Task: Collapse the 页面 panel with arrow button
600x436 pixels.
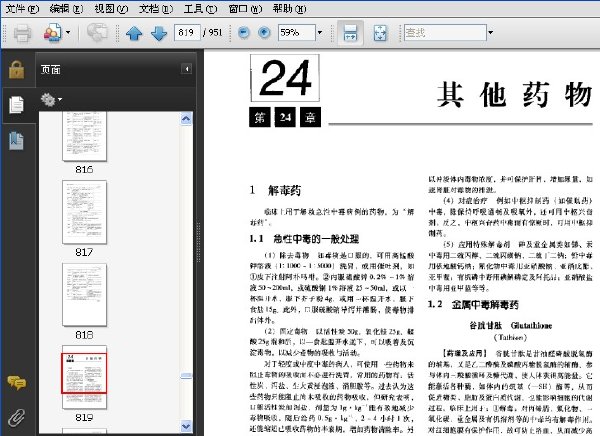Action: tap(186, 69)
